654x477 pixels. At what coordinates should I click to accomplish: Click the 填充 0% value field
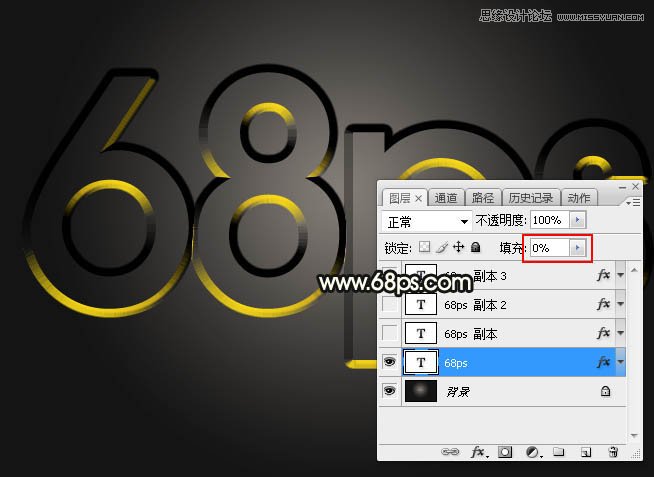550,248
